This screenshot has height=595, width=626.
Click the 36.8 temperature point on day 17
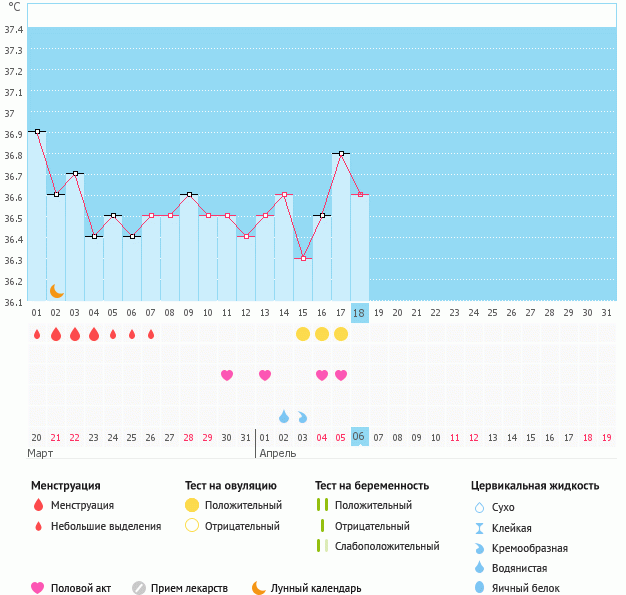[341, 153]
